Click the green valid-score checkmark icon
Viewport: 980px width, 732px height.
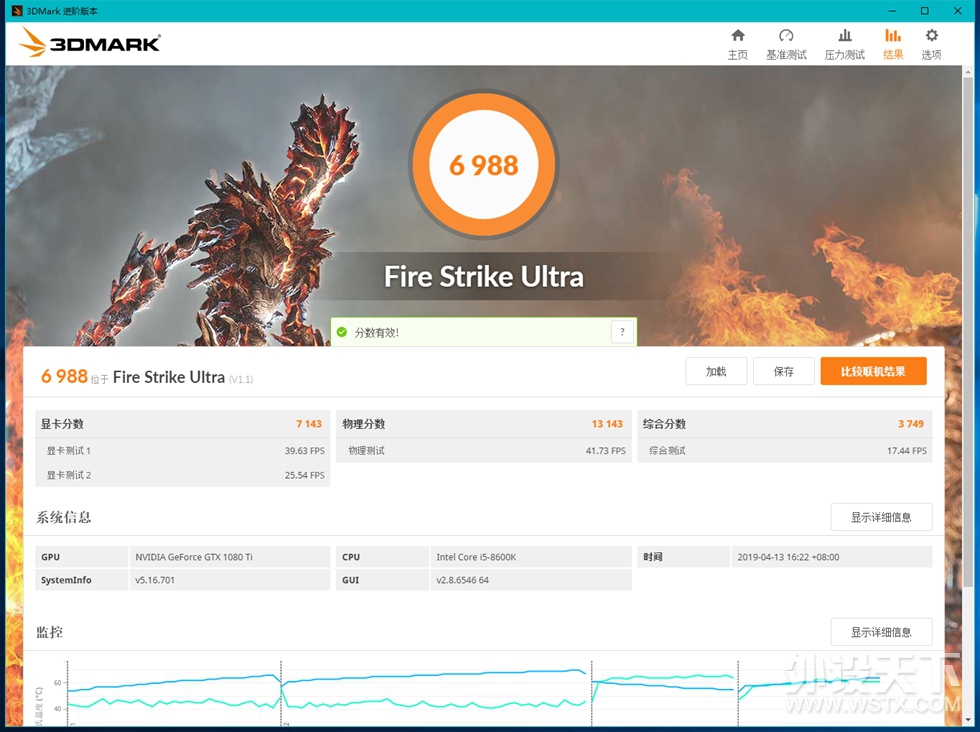pos(342,332)
